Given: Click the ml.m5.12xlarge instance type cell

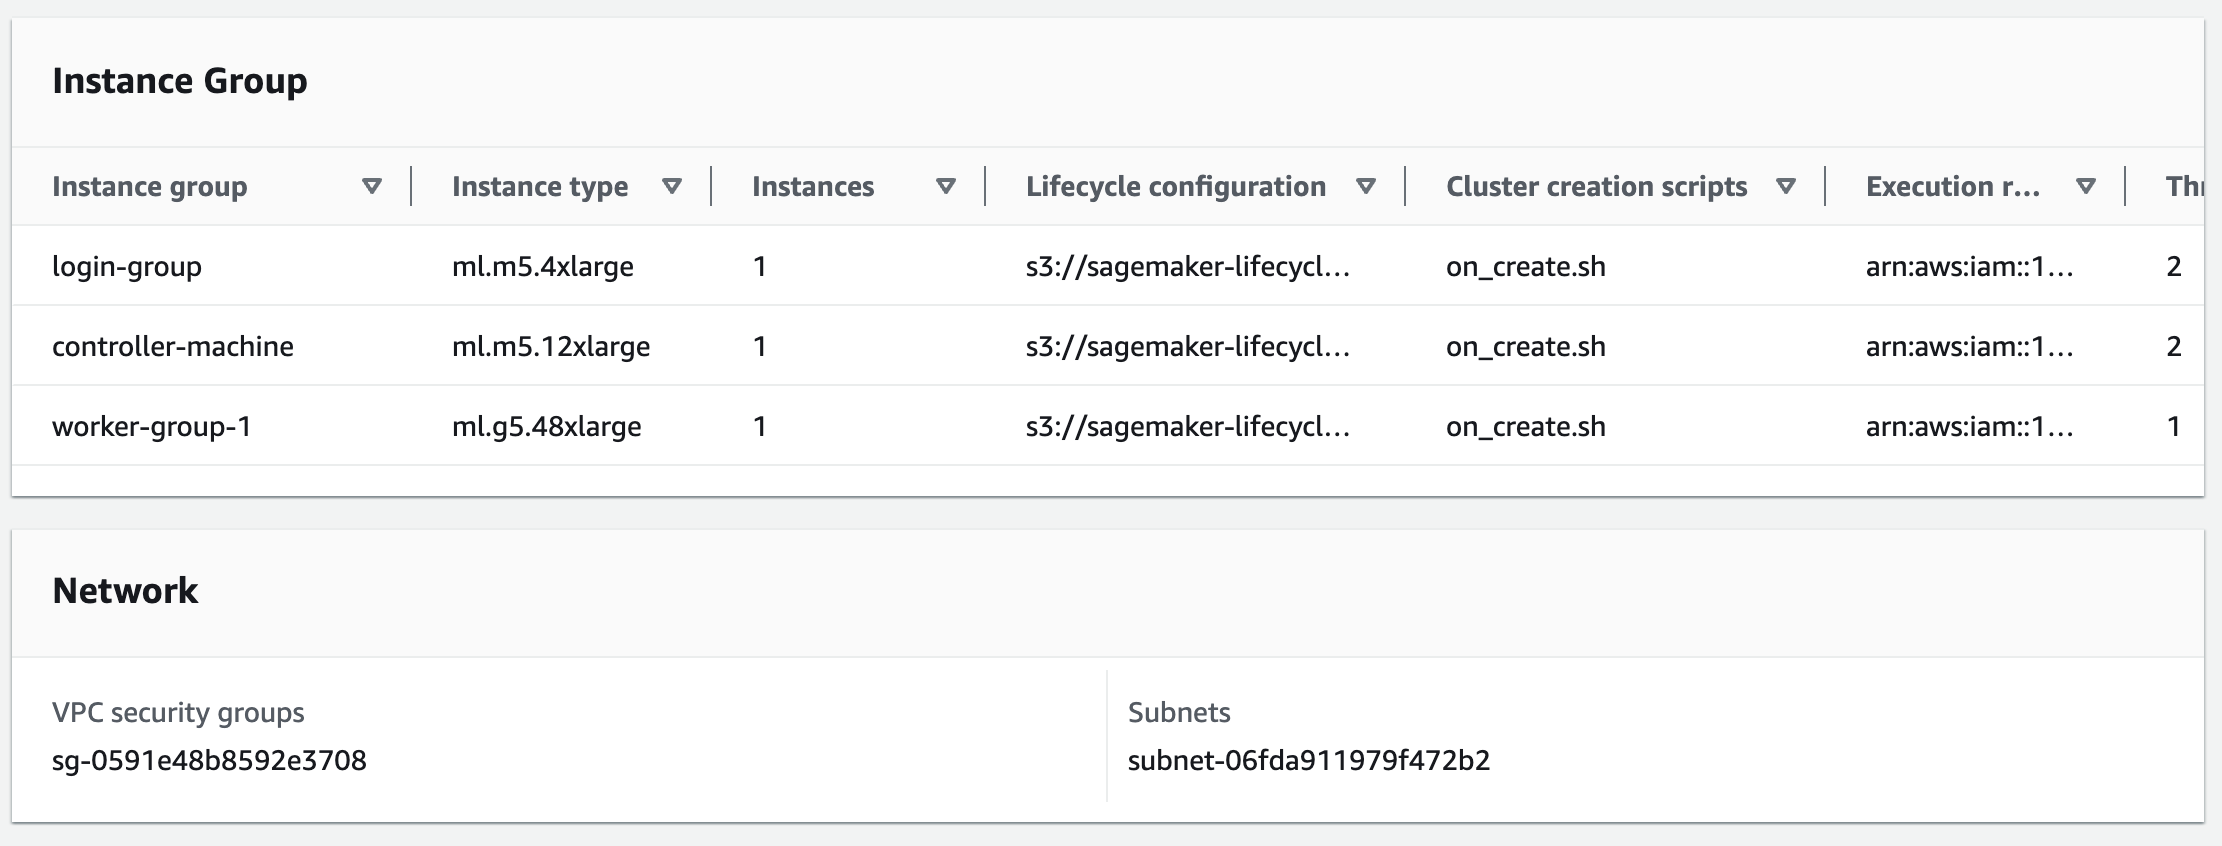Looking at the screenshot, I should tap(550, 346).
